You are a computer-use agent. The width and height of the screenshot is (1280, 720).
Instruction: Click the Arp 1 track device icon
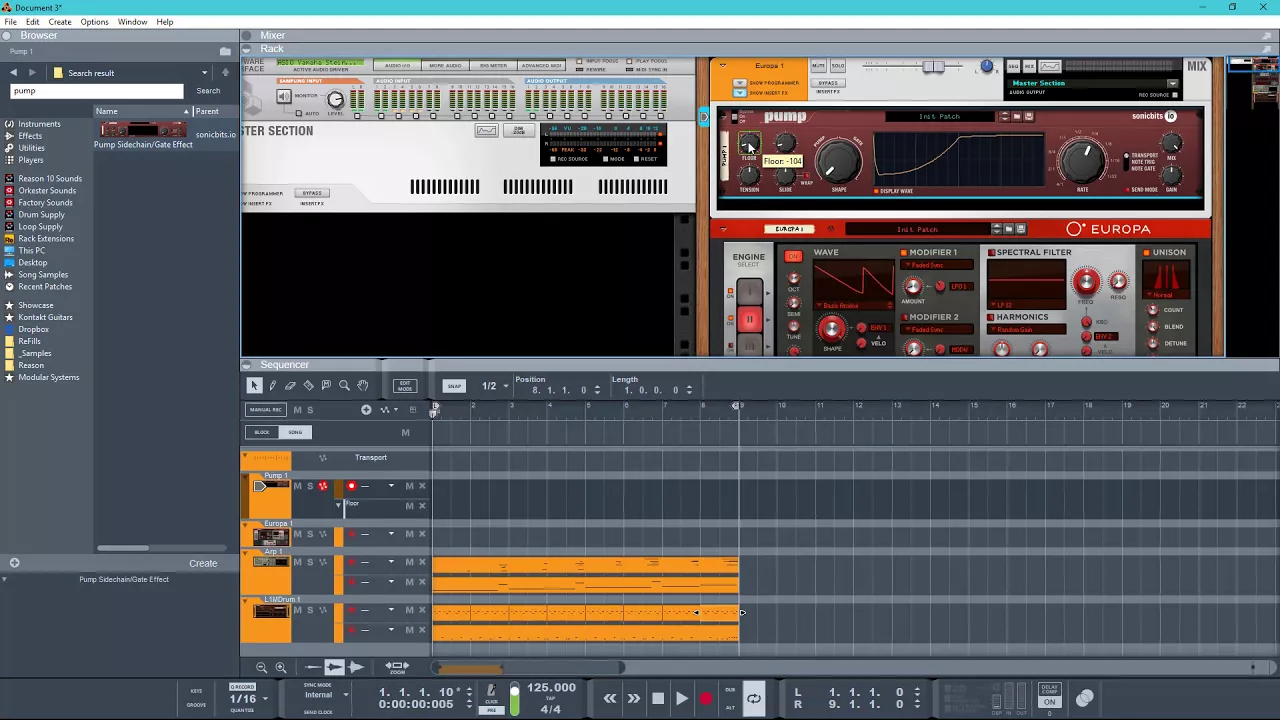pyautogui.click(x=271, y=562)
